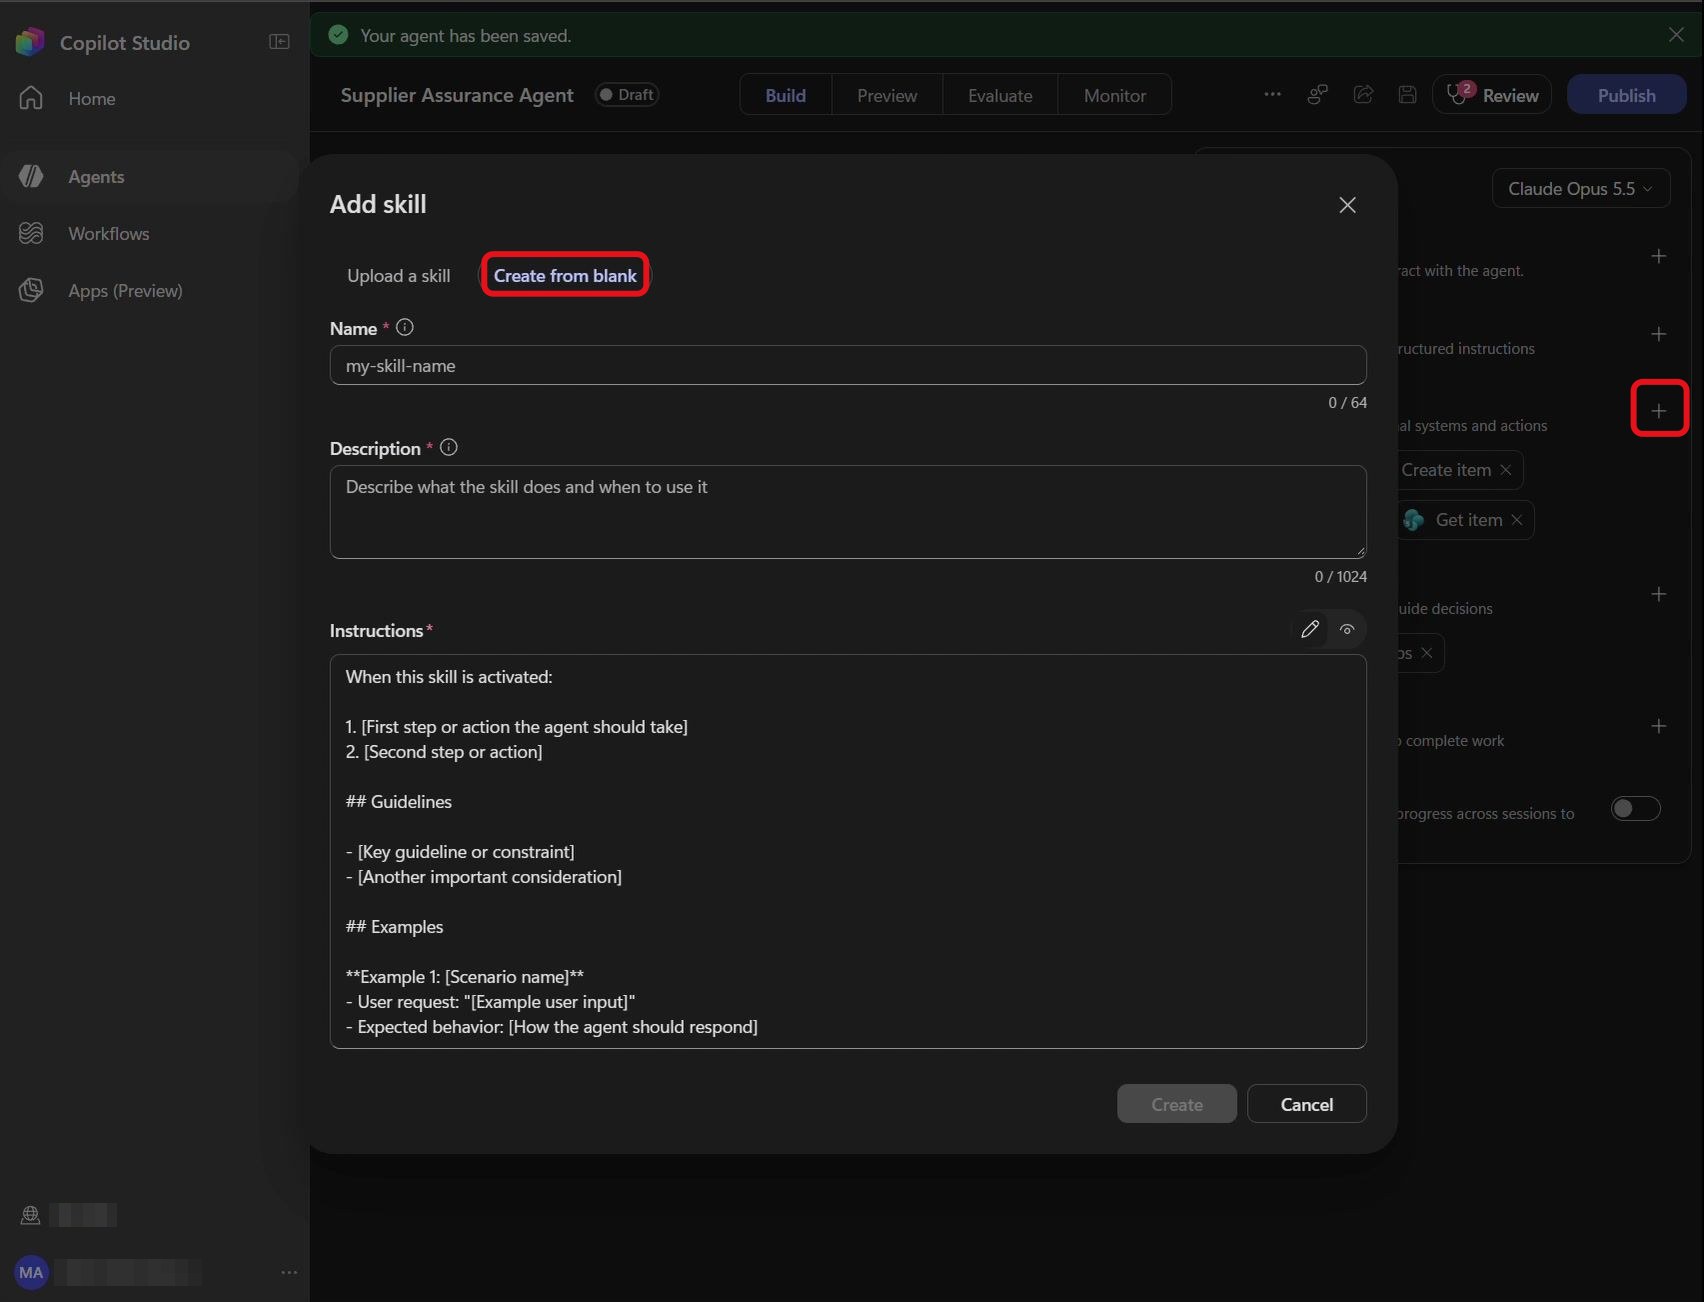The height and width of the screenshot is (1302, 1704).
Task: Click into the skill Name field
Action: (848, 366)
